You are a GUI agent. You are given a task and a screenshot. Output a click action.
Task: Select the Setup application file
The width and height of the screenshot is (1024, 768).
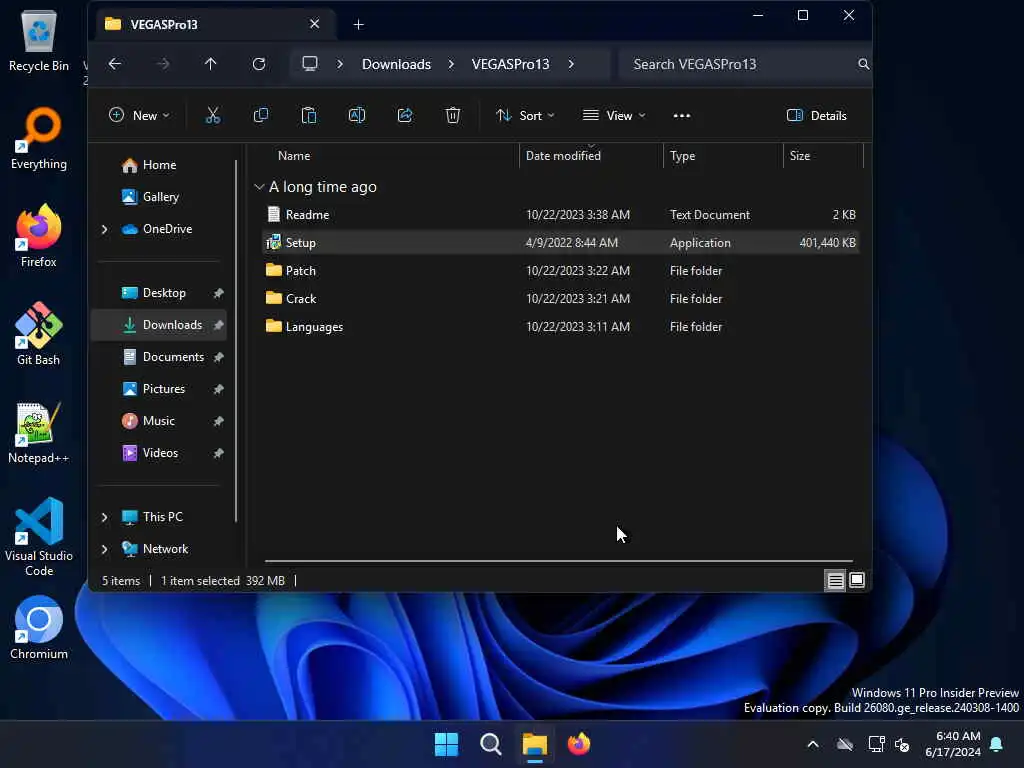(x=560, y=243)
